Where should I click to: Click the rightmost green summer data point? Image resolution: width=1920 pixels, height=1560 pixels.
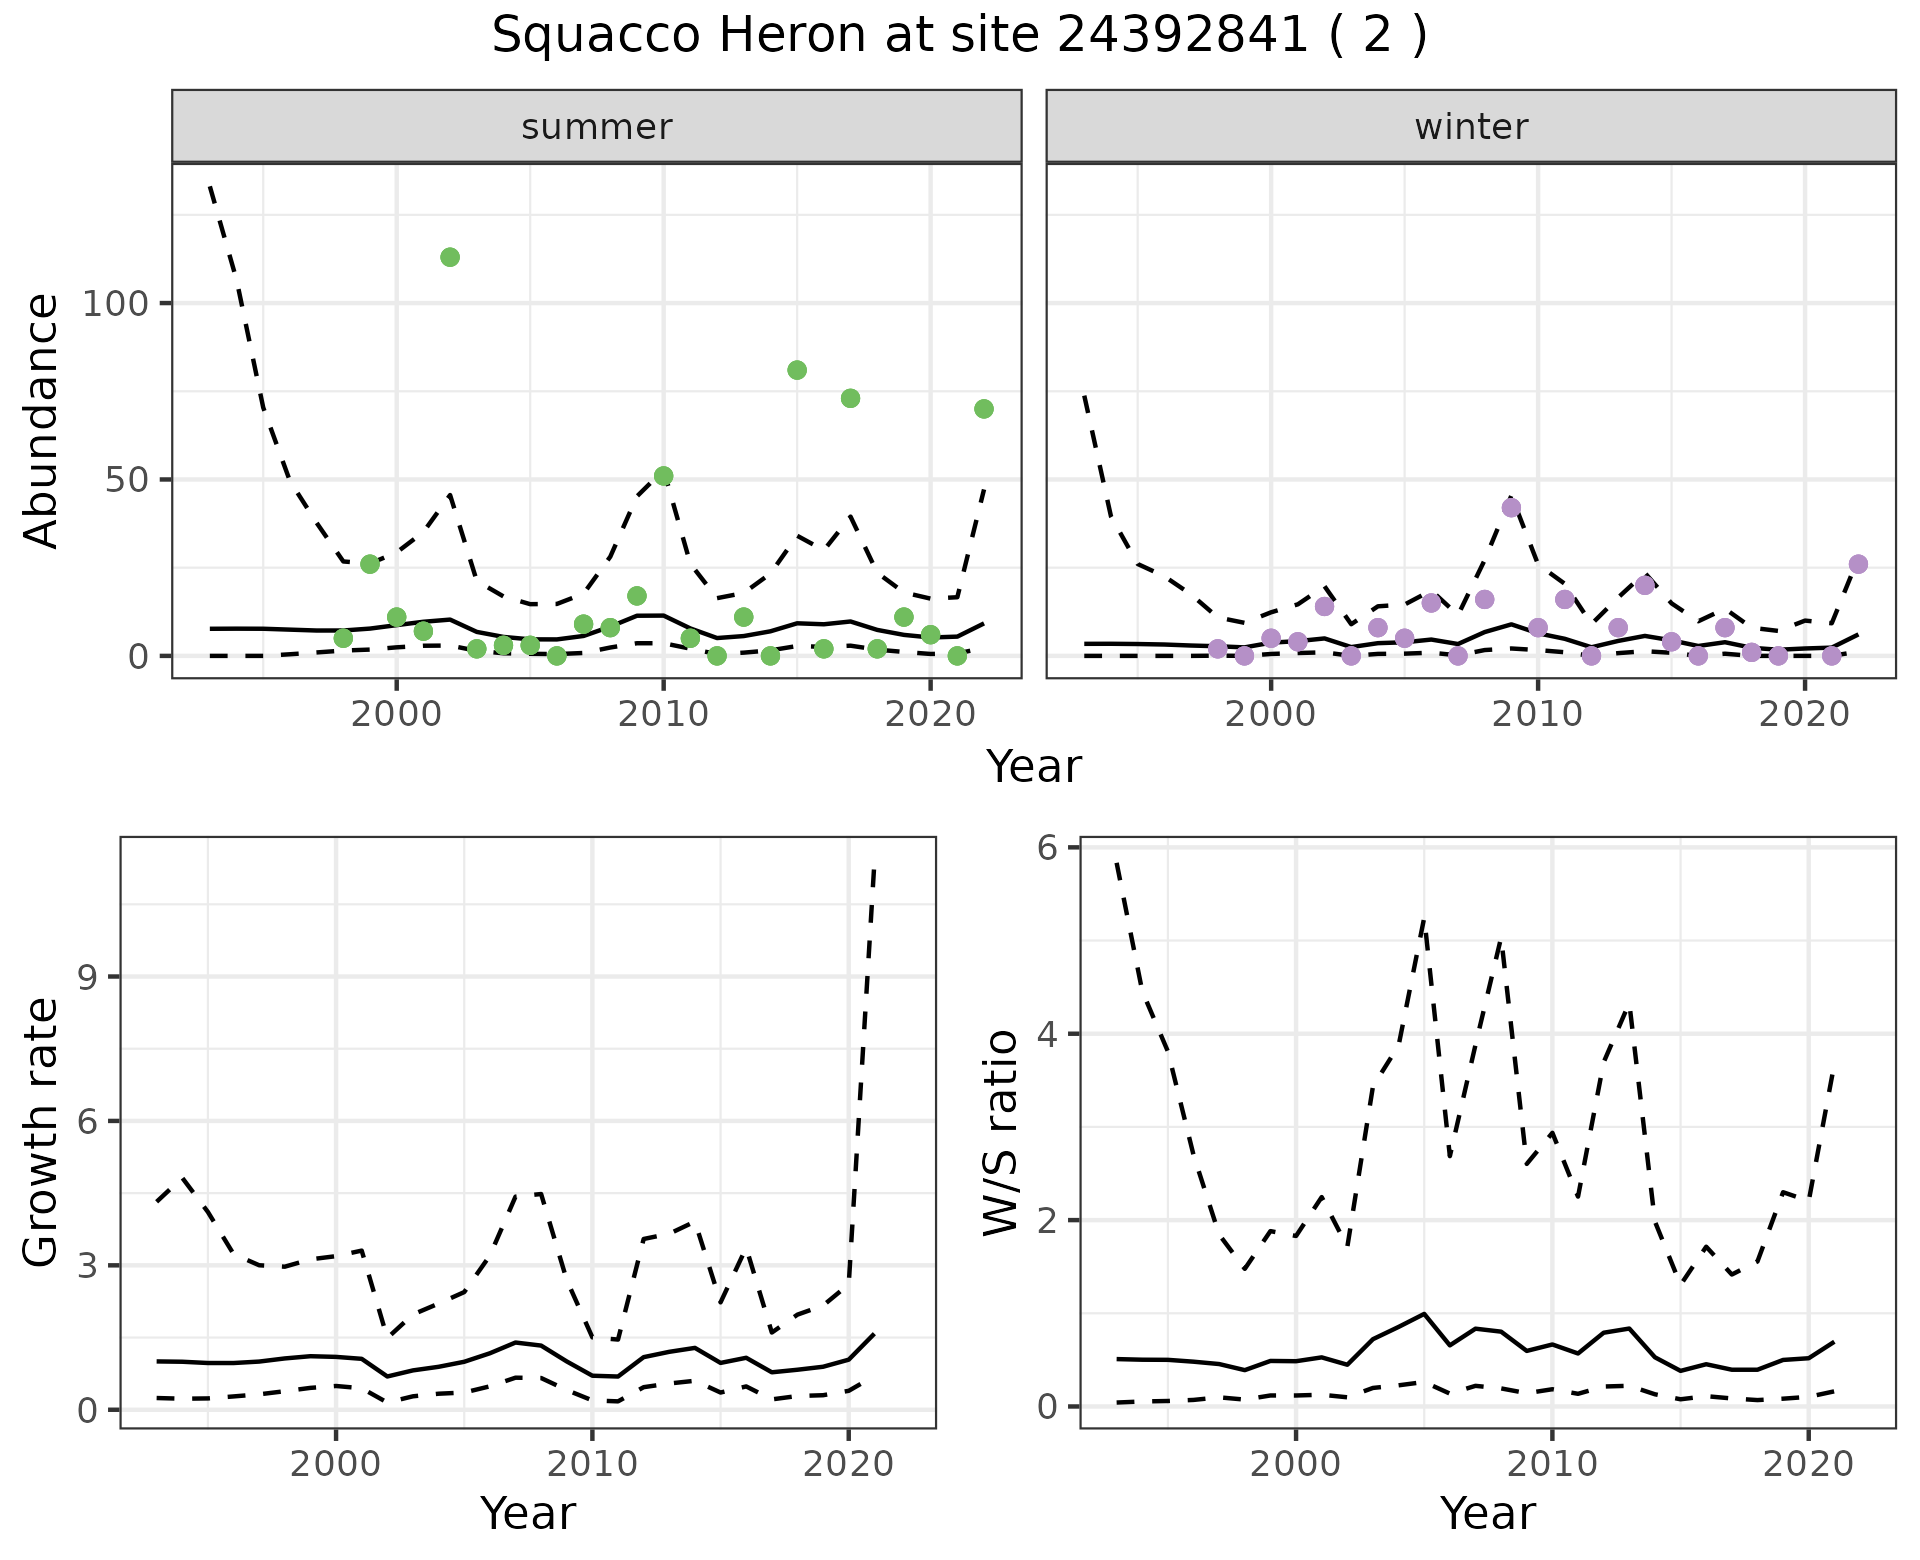983,409
